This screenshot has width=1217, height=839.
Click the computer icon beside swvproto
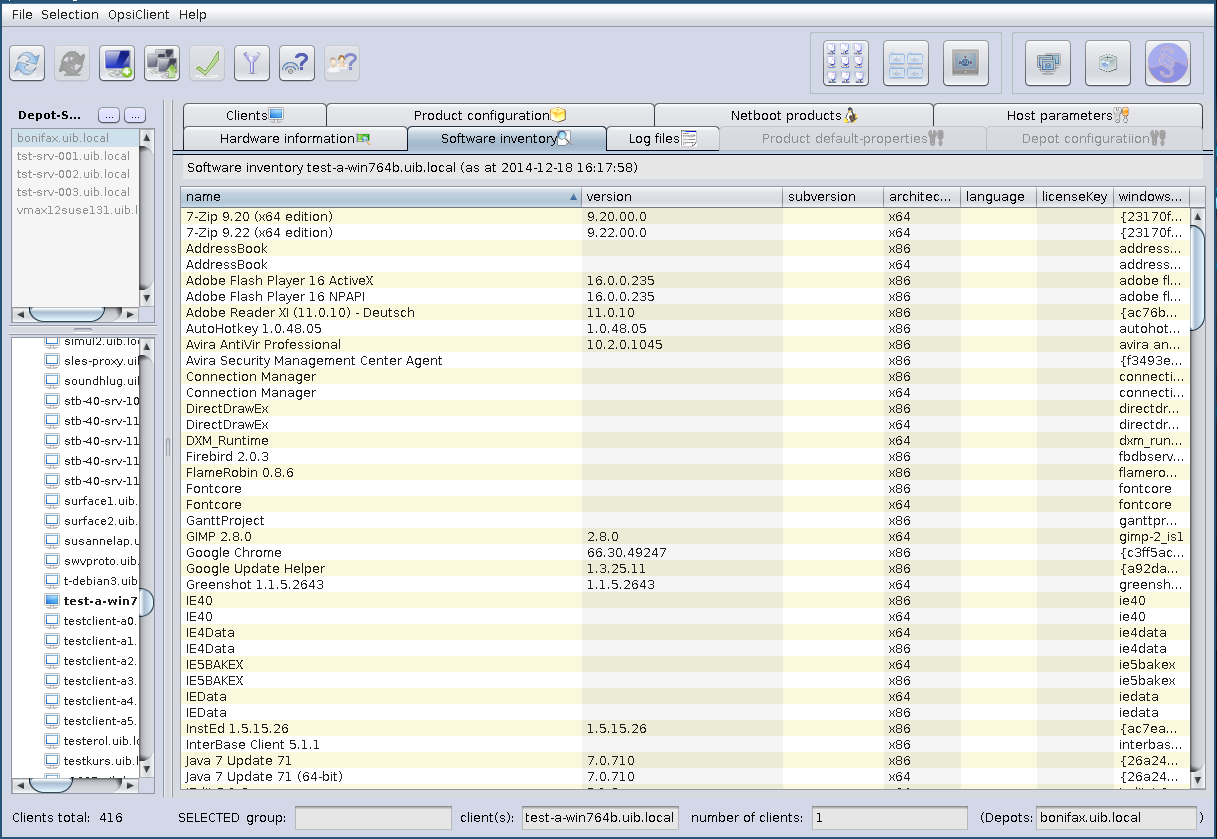[53, 561]
